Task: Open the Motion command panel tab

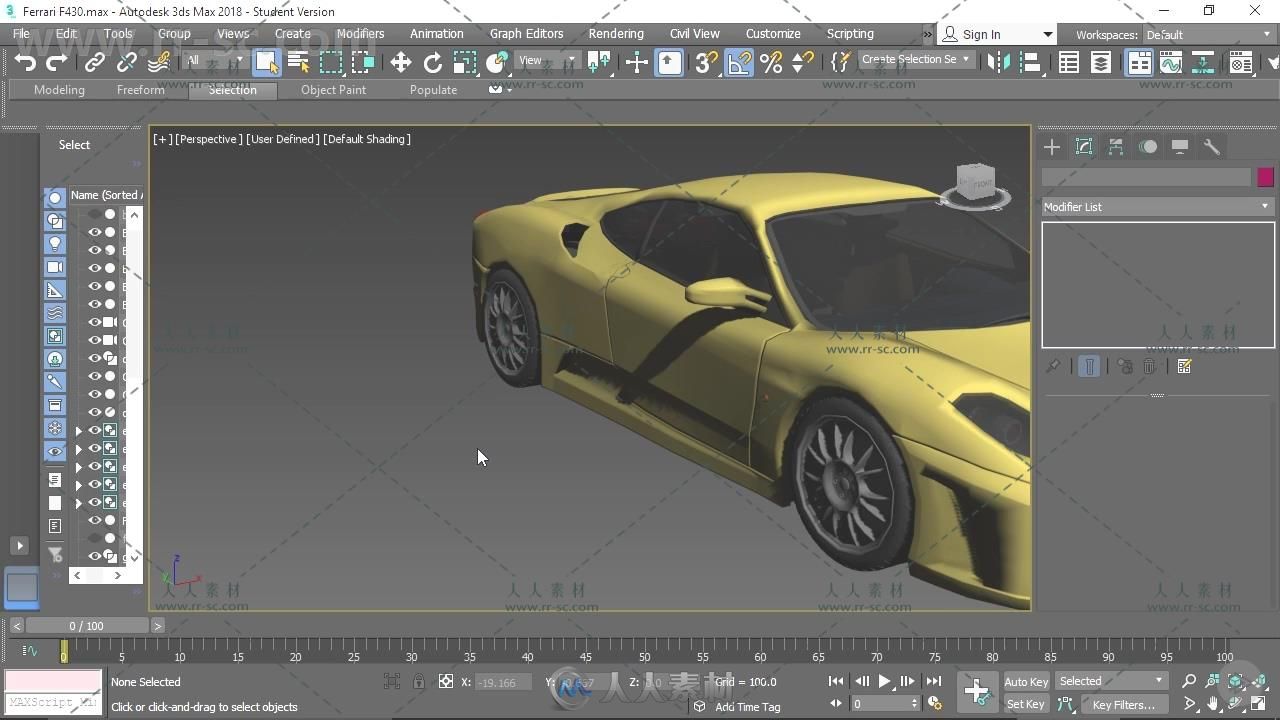Action: pos(1148,147)
